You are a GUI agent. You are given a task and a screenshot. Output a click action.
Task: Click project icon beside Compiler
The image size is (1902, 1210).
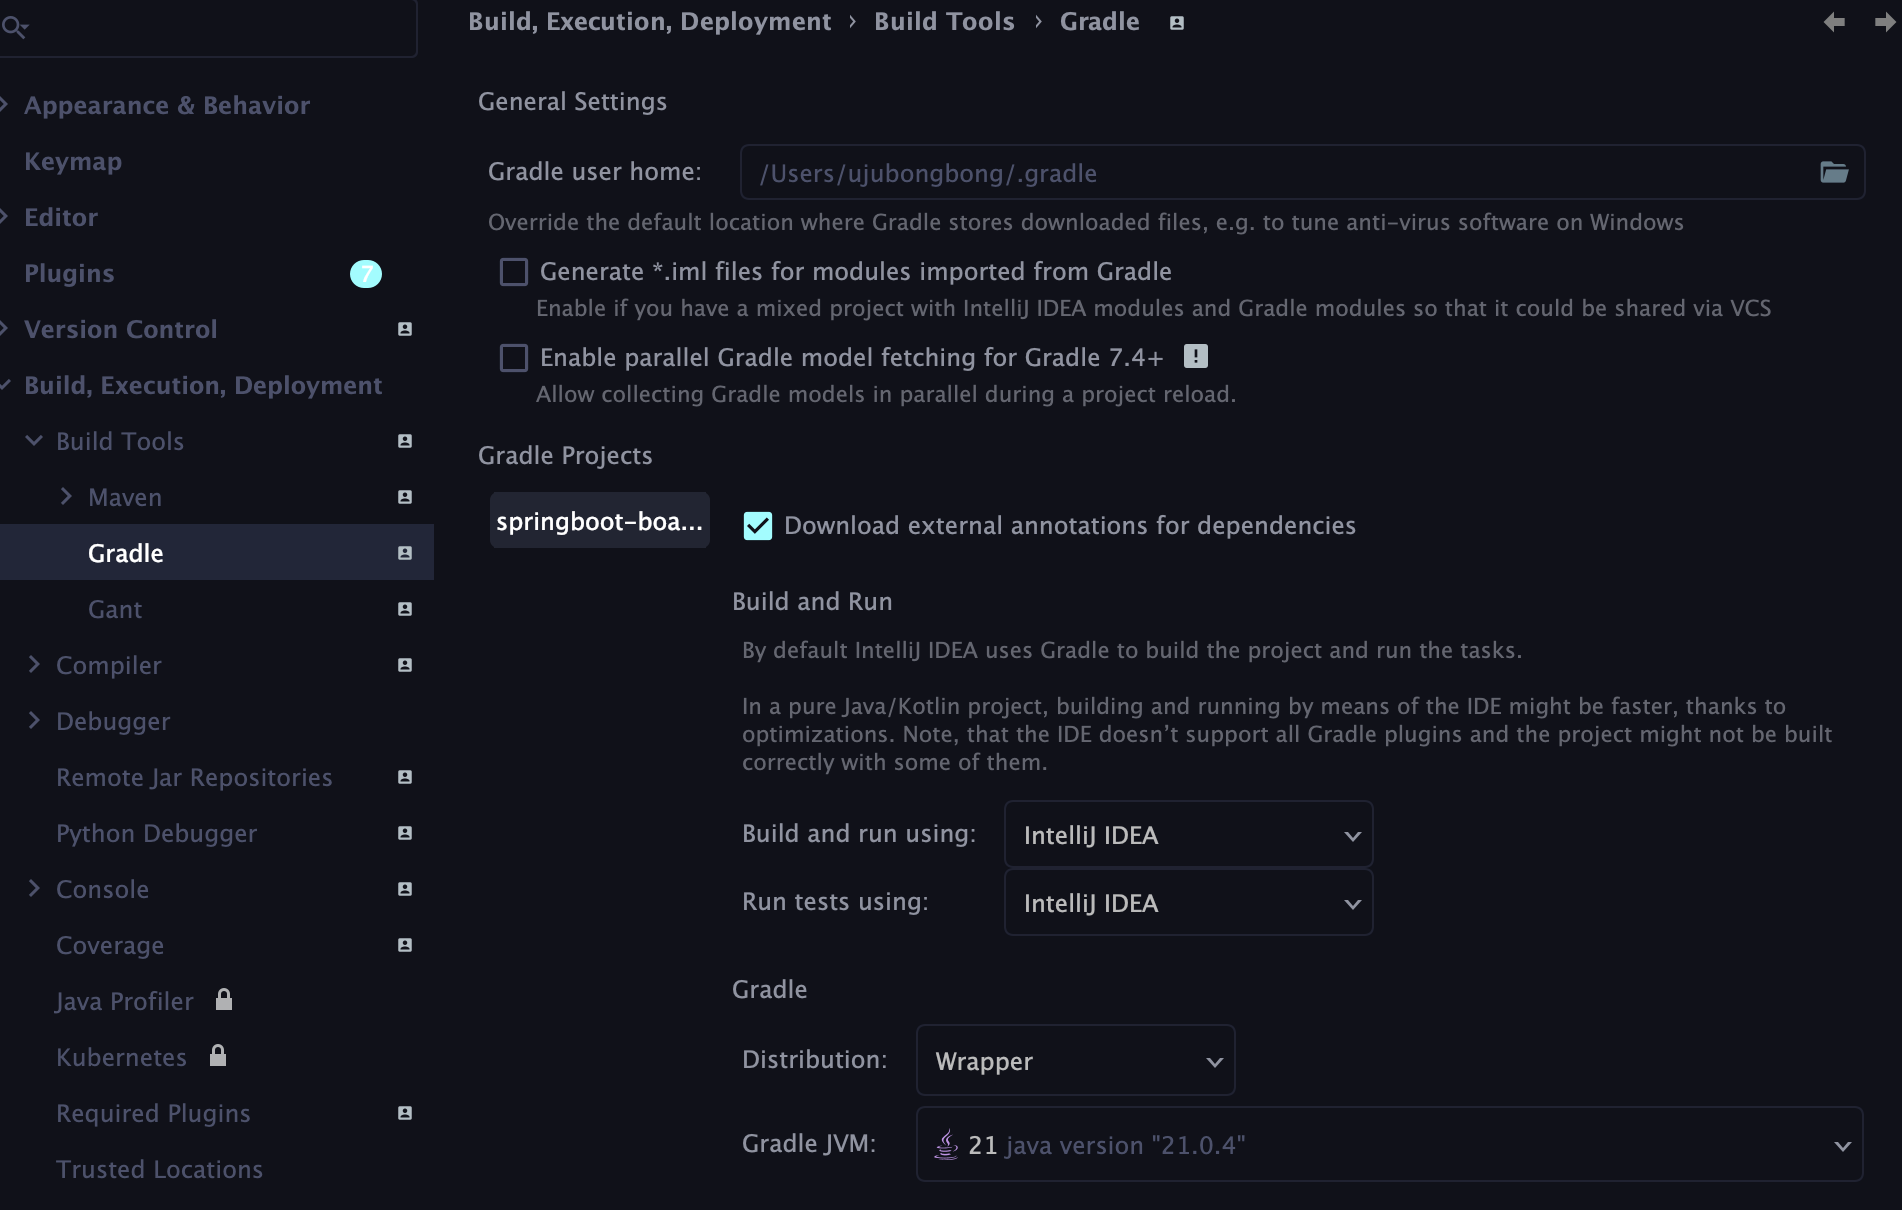pos(405,665)
